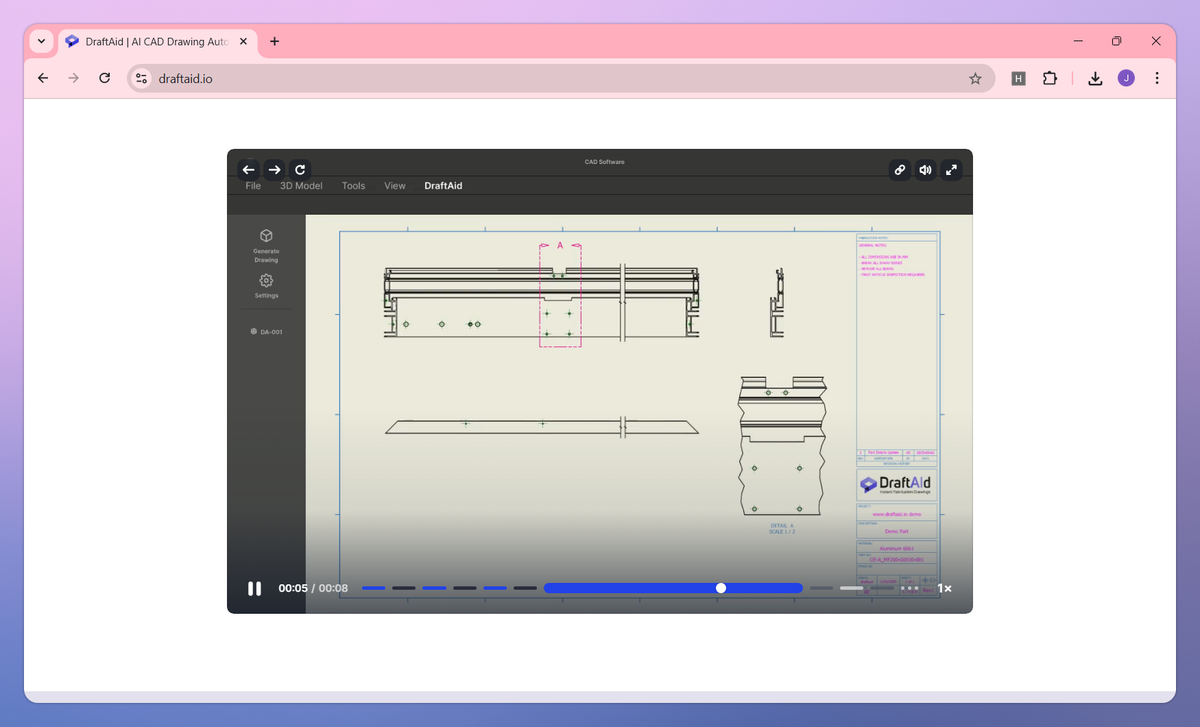The height and width of the screenshot is (727, 1200).
Task: Expand the video to fullscreen
Action: (950, 170)
